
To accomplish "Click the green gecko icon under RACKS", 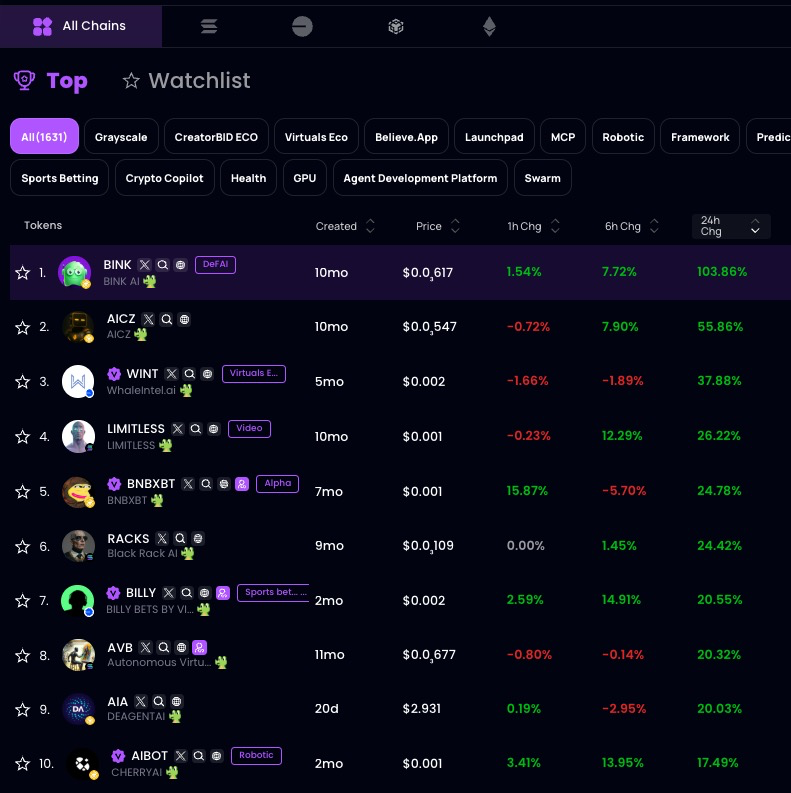I will coord(187,553).
